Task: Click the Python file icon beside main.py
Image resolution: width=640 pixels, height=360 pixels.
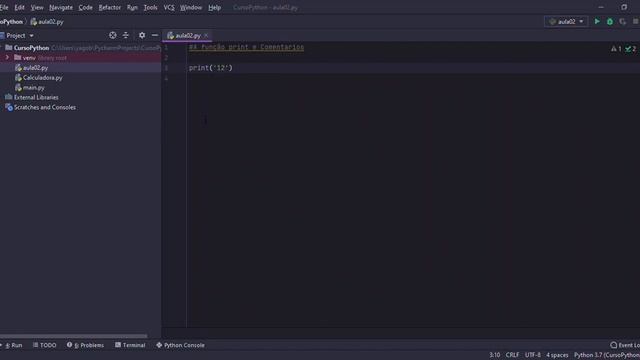Action: coord(18,87)
